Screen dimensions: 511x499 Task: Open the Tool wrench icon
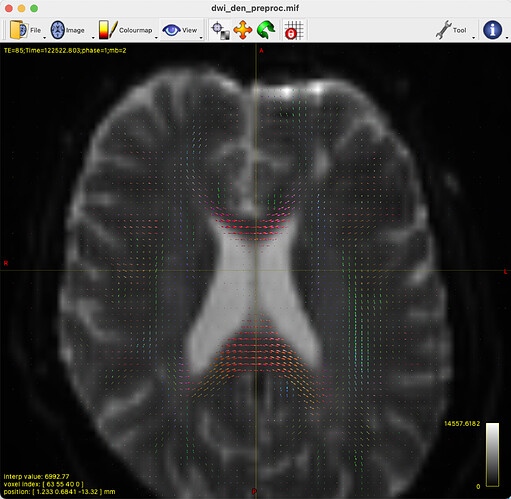[444, 30]
